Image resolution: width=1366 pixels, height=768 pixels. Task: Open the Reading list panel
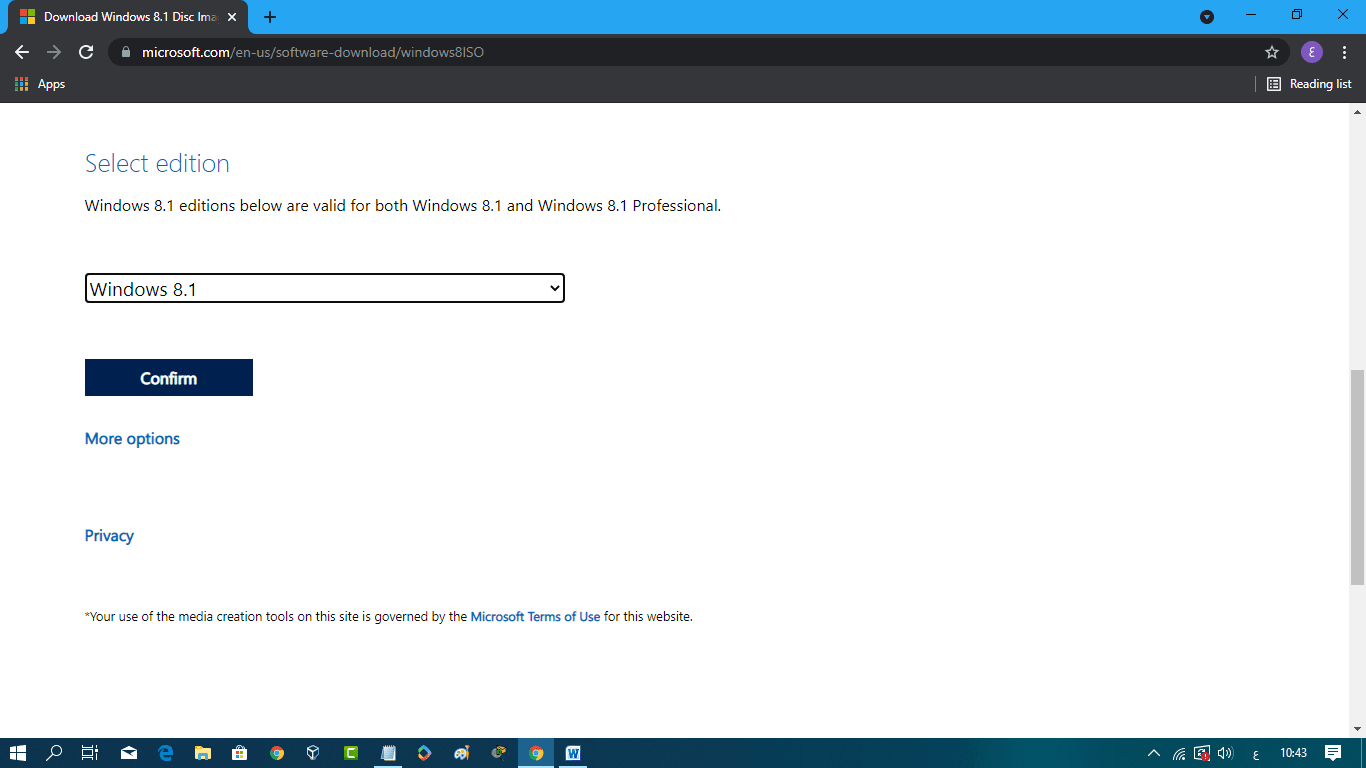click(1309, 84)
